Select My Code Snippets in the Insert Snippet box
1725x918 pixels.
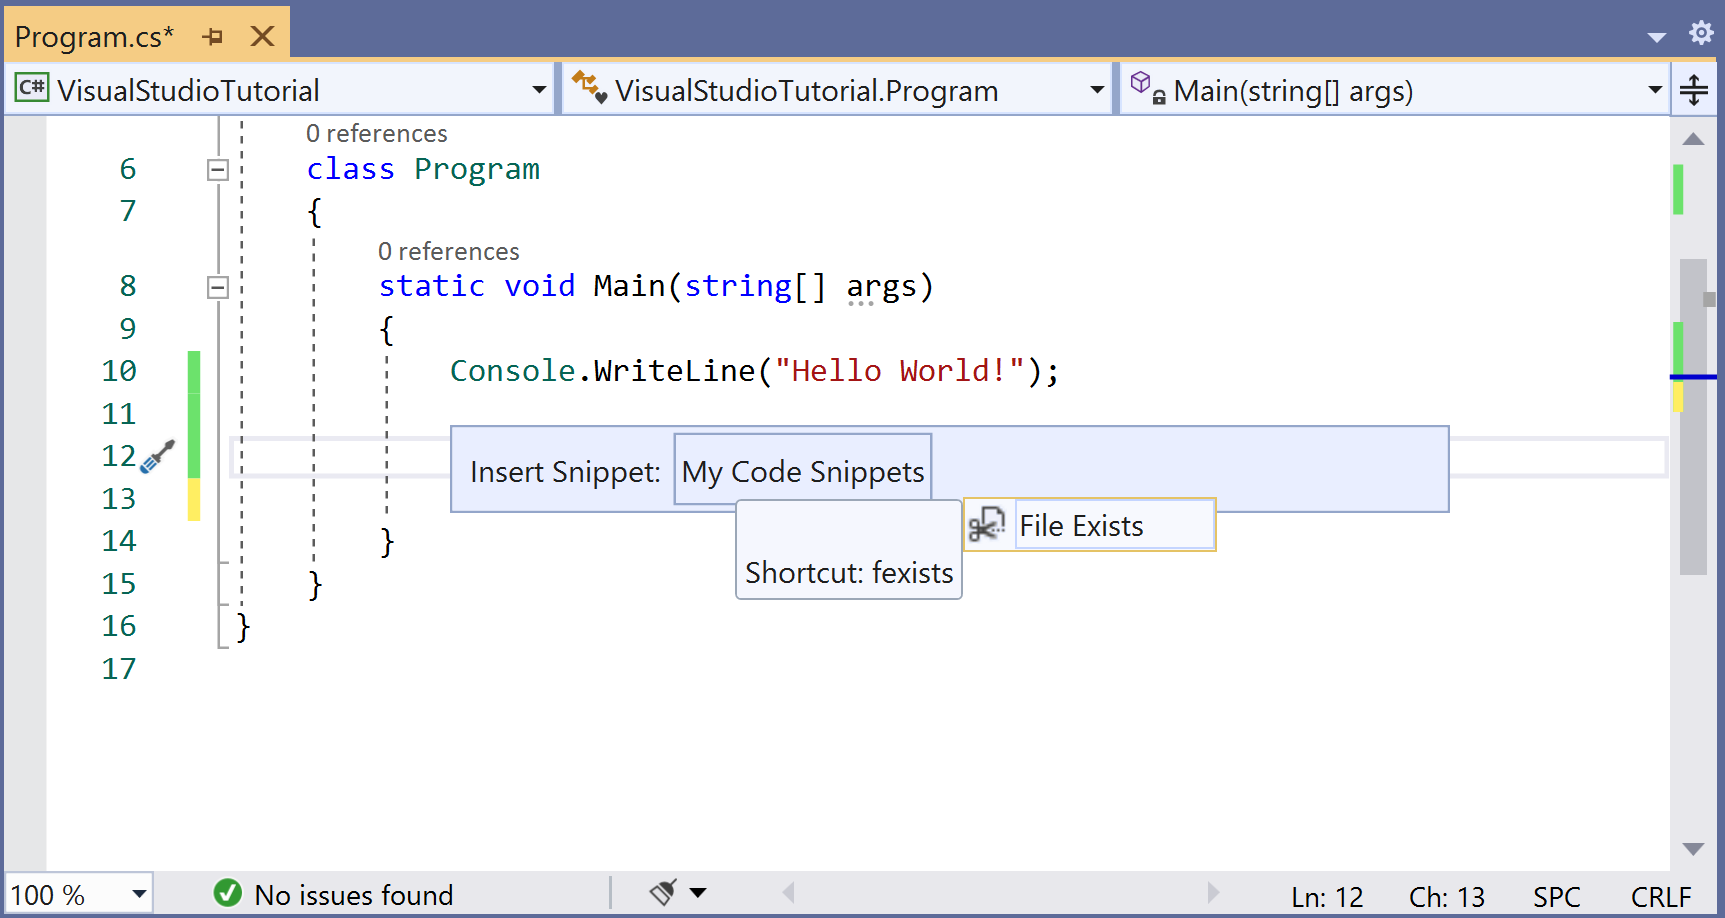tap(803, 471)
